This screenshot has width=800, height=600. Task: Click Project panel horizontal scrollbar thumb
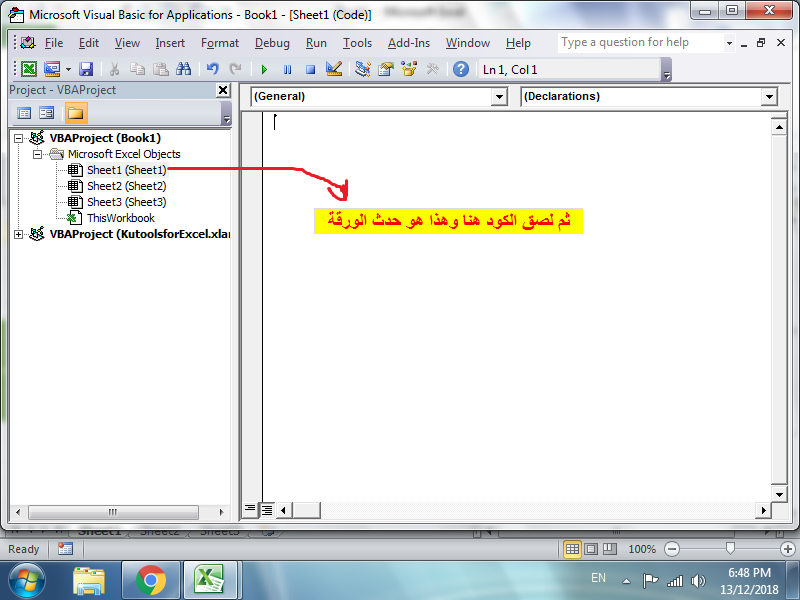(x=113, y=512)
